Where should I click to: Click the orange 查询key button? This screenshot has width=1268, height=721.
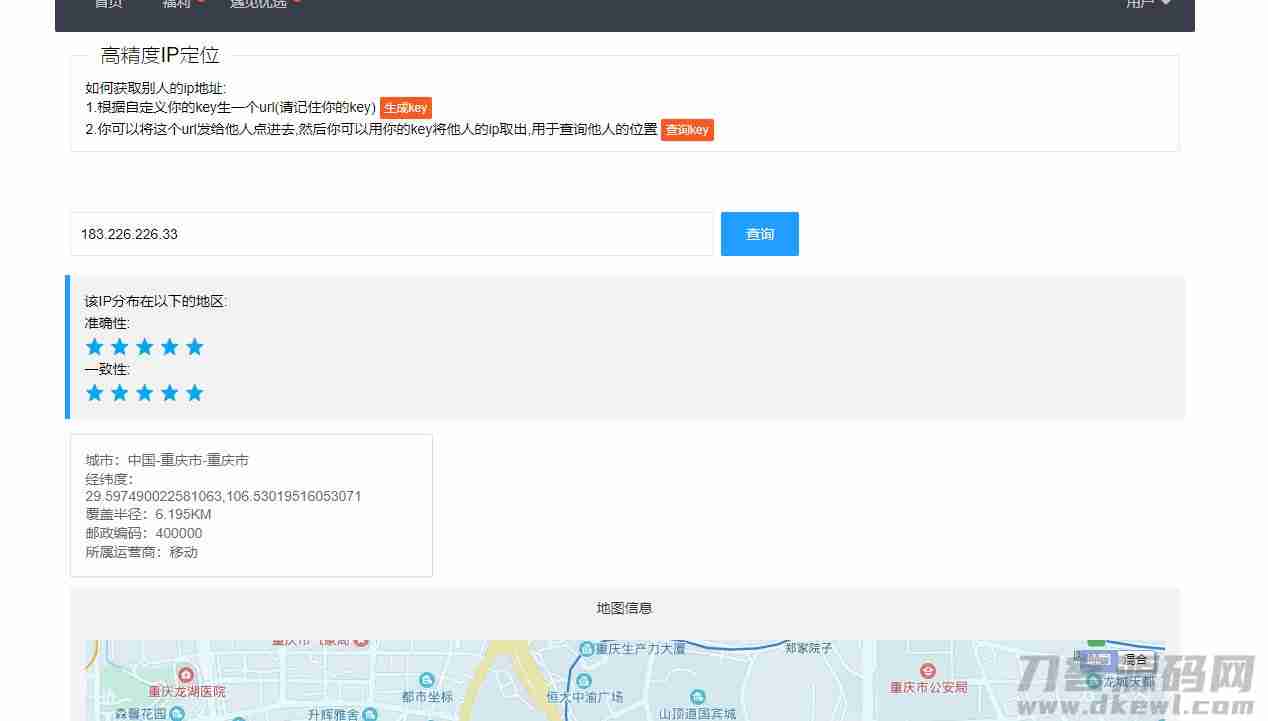tap(687, 130)
